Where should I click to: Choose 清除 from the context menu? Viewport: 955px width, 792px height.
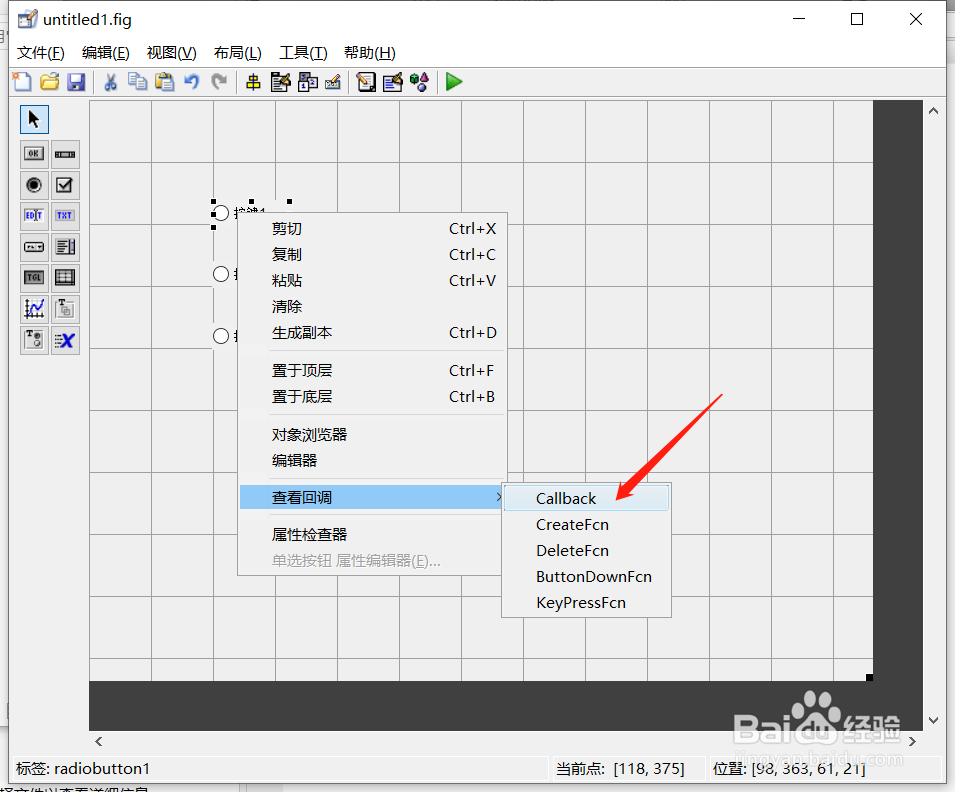(373, 306)
